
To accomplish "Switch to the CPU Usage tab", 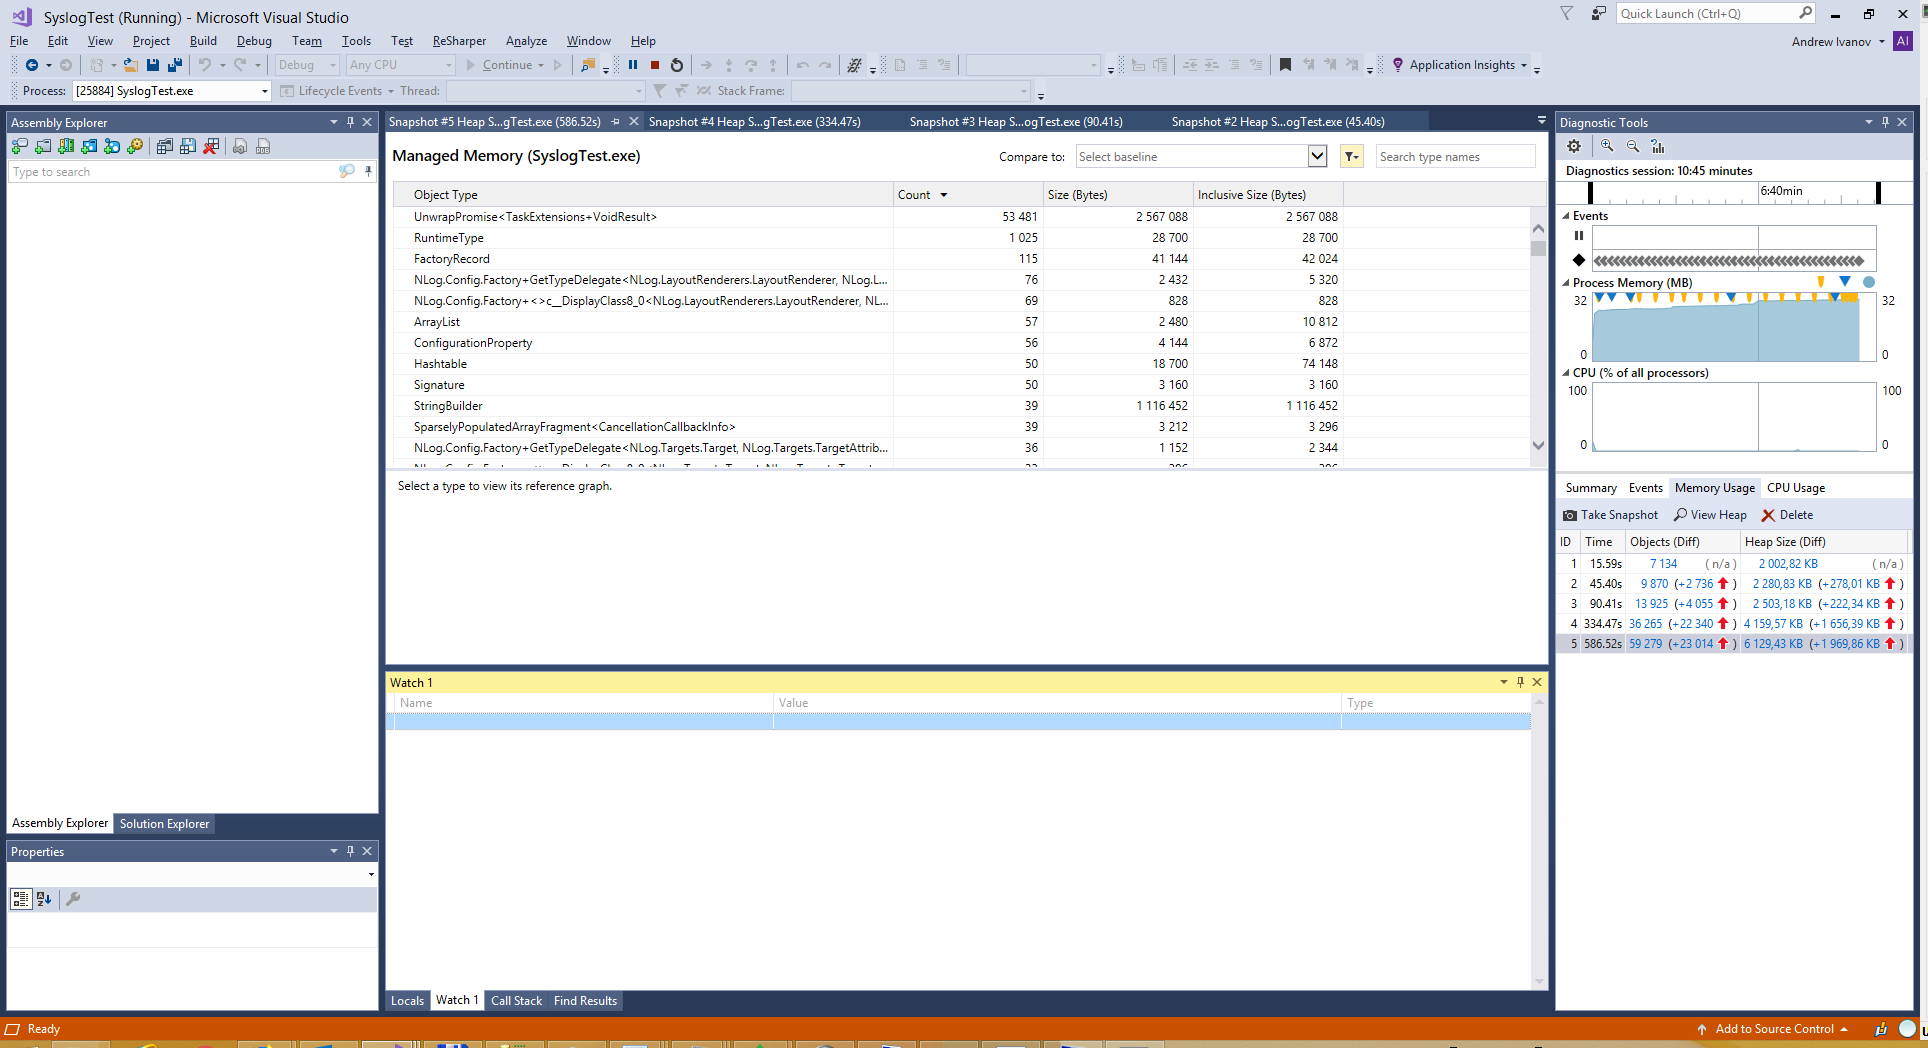I will [1795, 487].
